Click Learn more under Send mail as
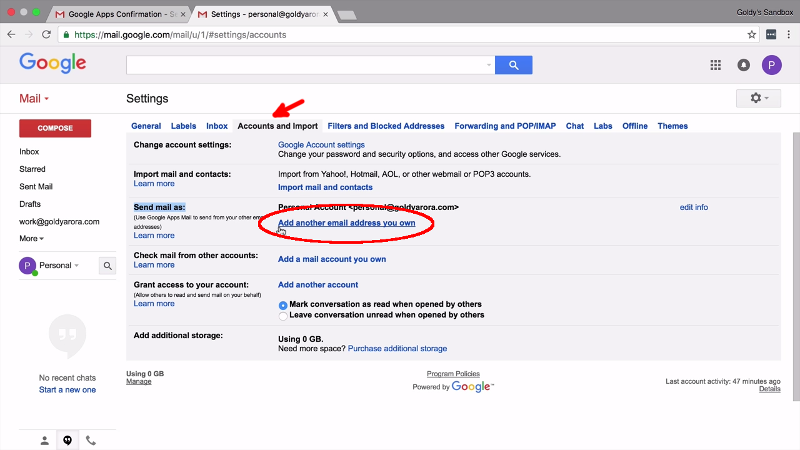The image size is (800, 450). [154, 235]
